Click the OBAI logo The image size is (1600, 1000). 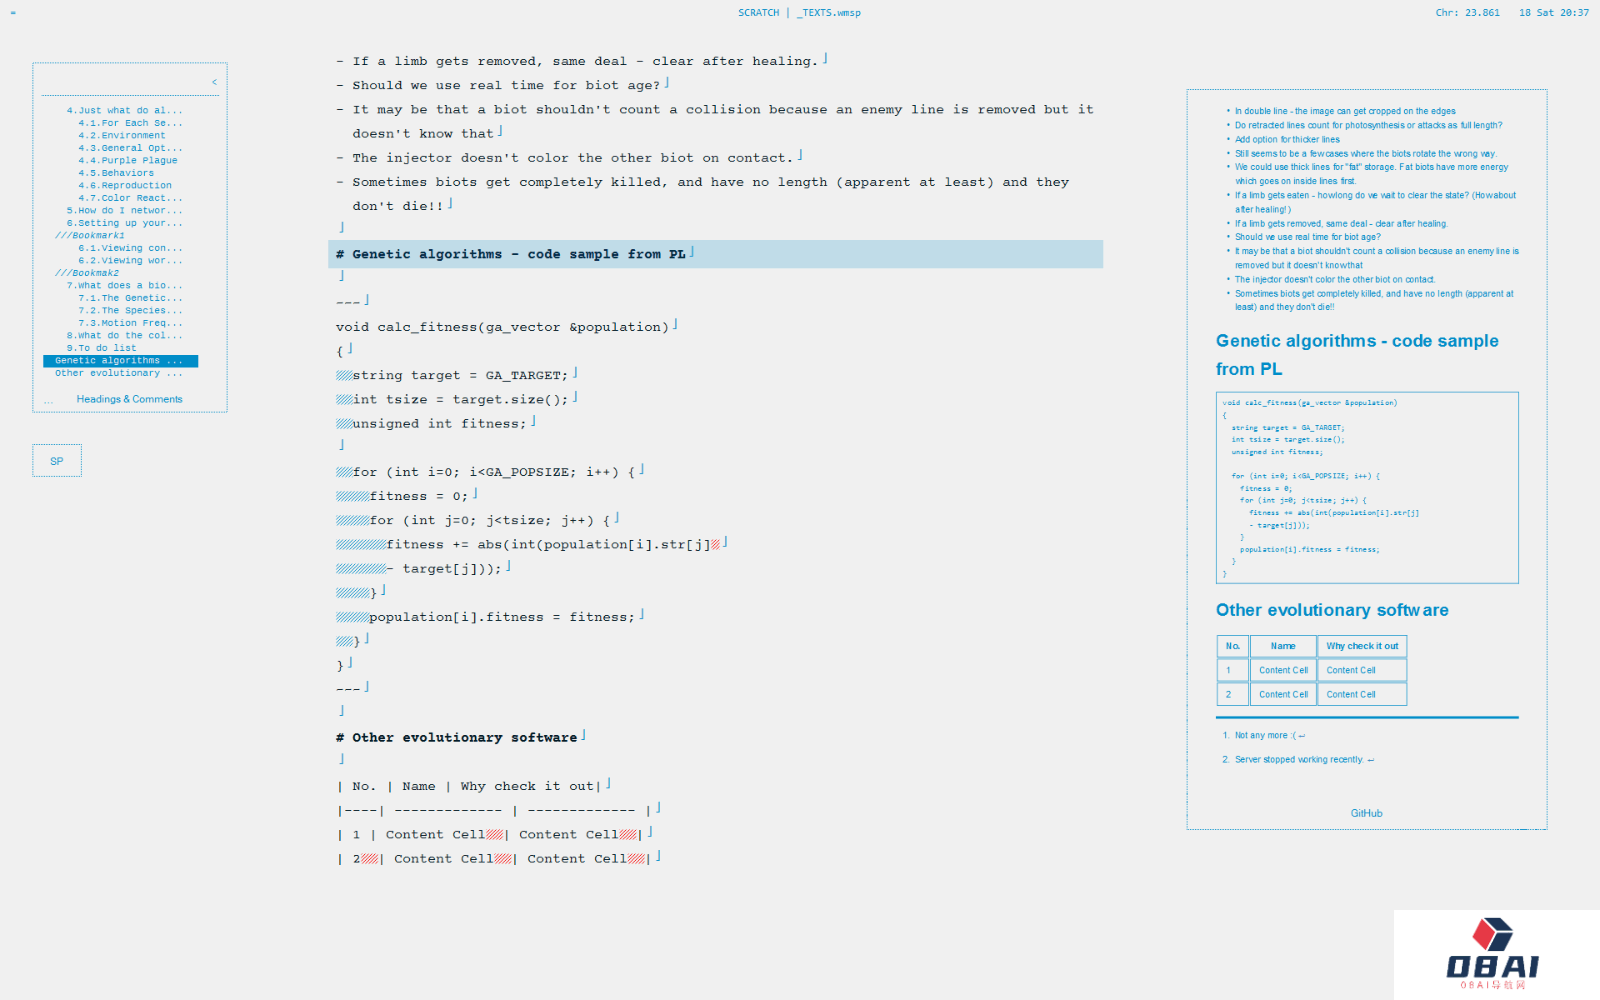[1492, 954]
